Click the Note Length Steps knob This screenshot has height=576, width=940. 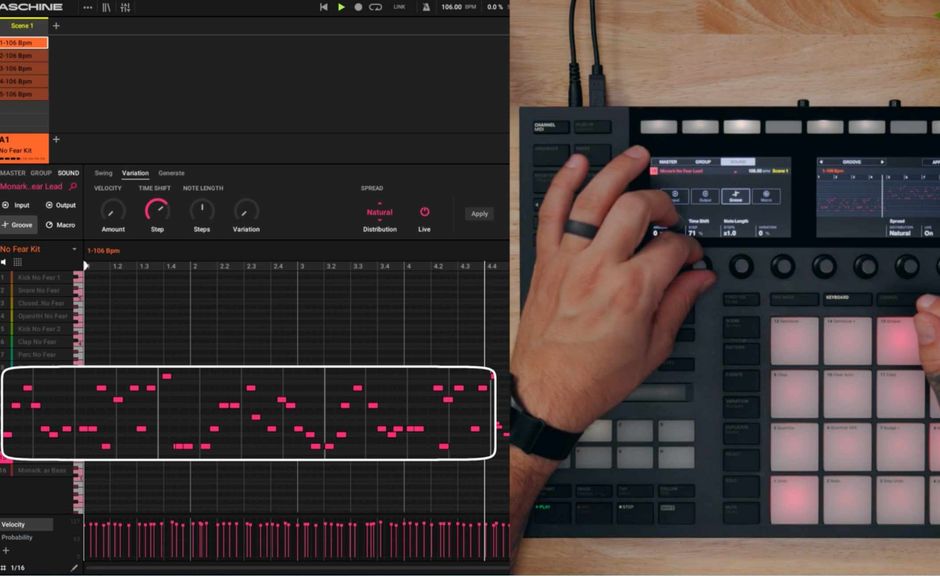pyautogui.click(x=202, y=211)
